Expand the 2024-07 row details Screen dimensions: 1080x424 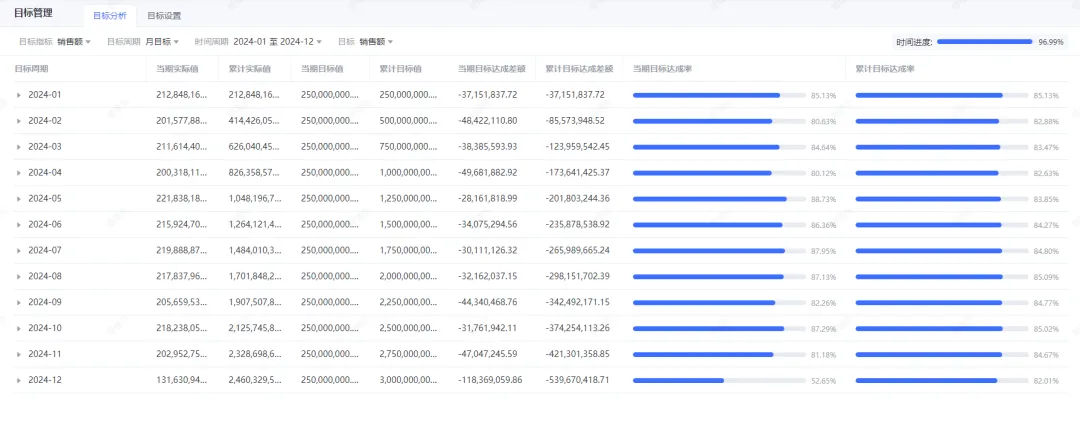pyautogui.click(x=19, y=251)
